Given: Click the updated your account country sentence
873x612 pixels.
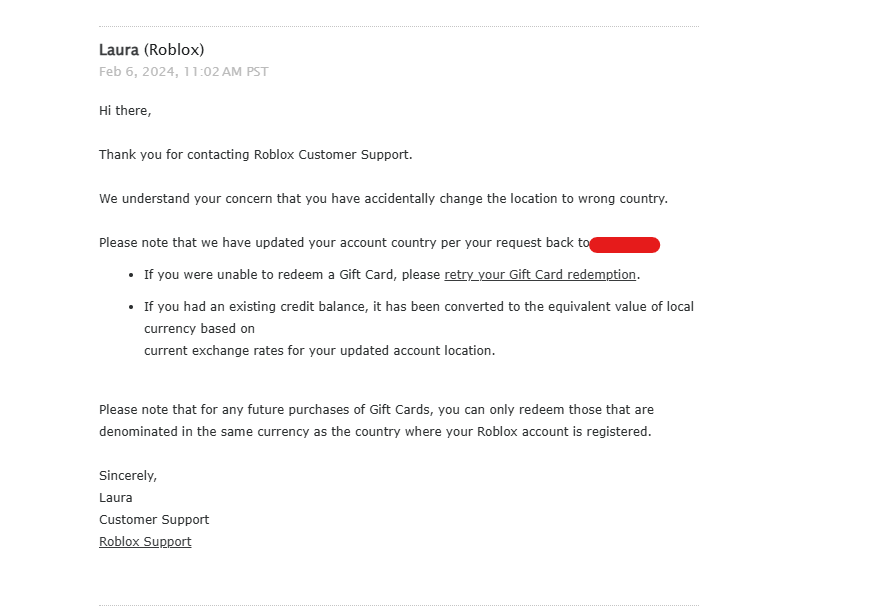Looking at the screenshot, I should 340,243.
